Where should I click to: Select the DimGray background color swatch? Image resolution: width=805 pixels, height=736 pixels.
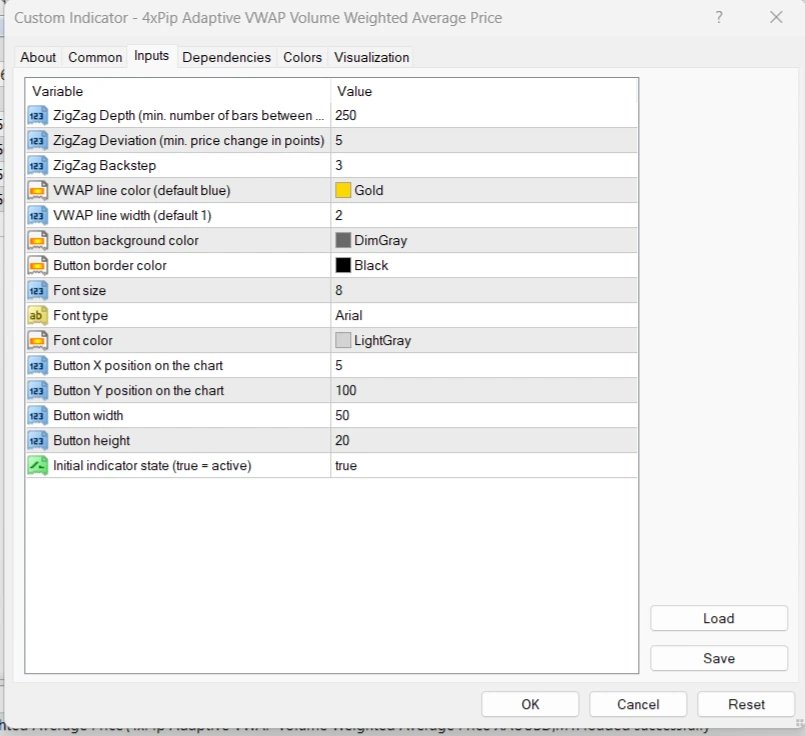[x=343, y=241]
